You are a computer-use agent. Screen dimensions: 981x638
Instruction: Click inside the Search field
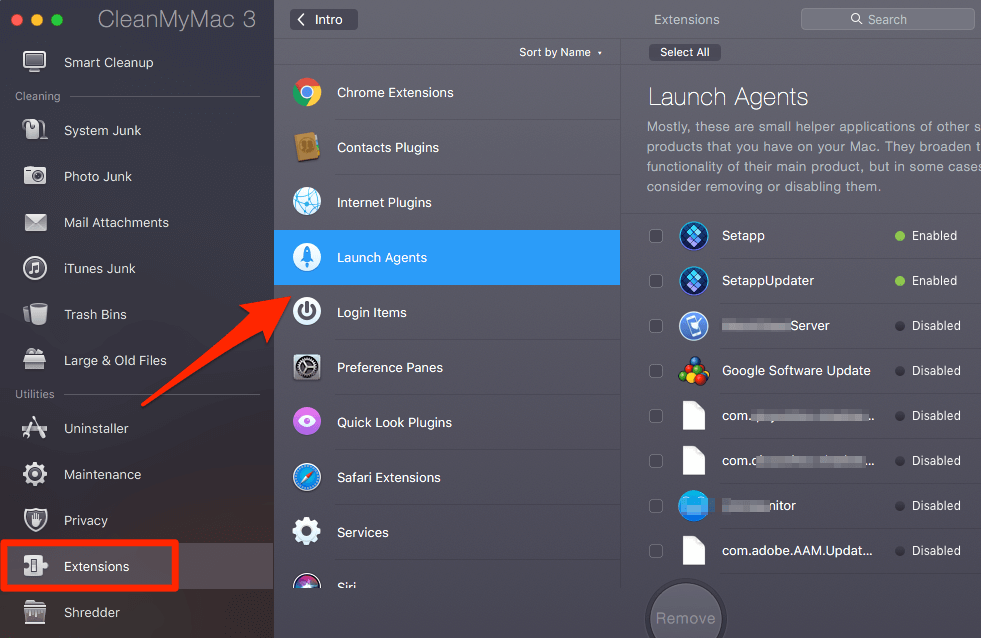(887, 19)
